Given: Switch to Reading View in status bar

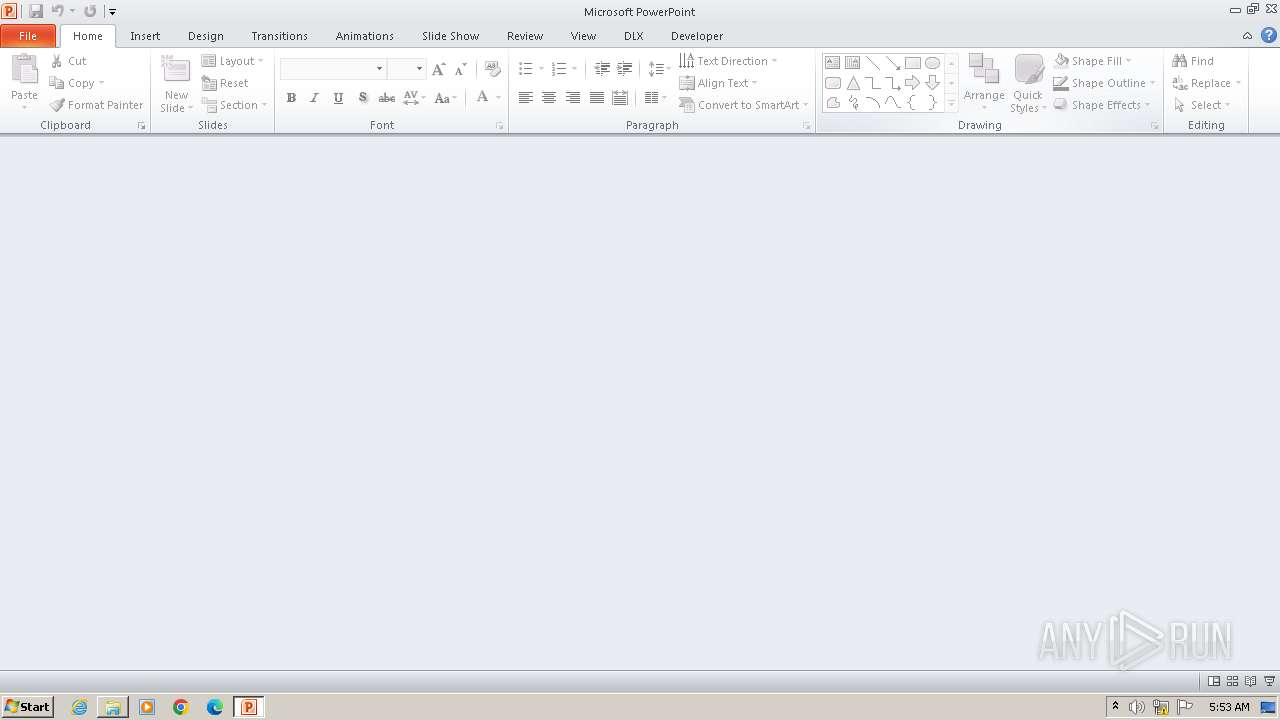Looking at the screenshot, I should (x=1250, y=681).
